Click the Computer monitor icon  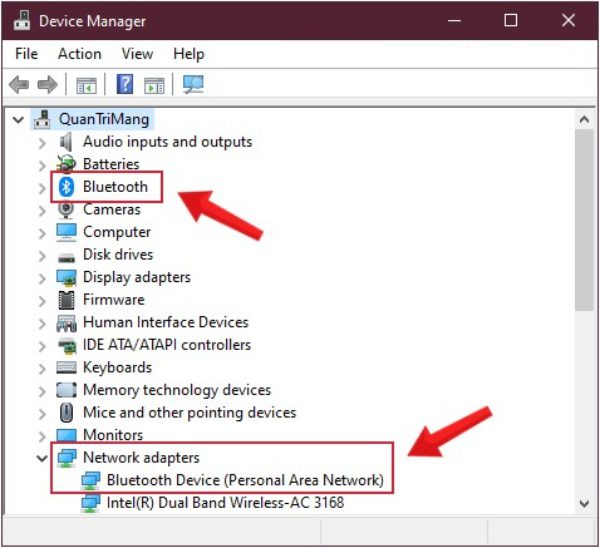coord(66,232)
